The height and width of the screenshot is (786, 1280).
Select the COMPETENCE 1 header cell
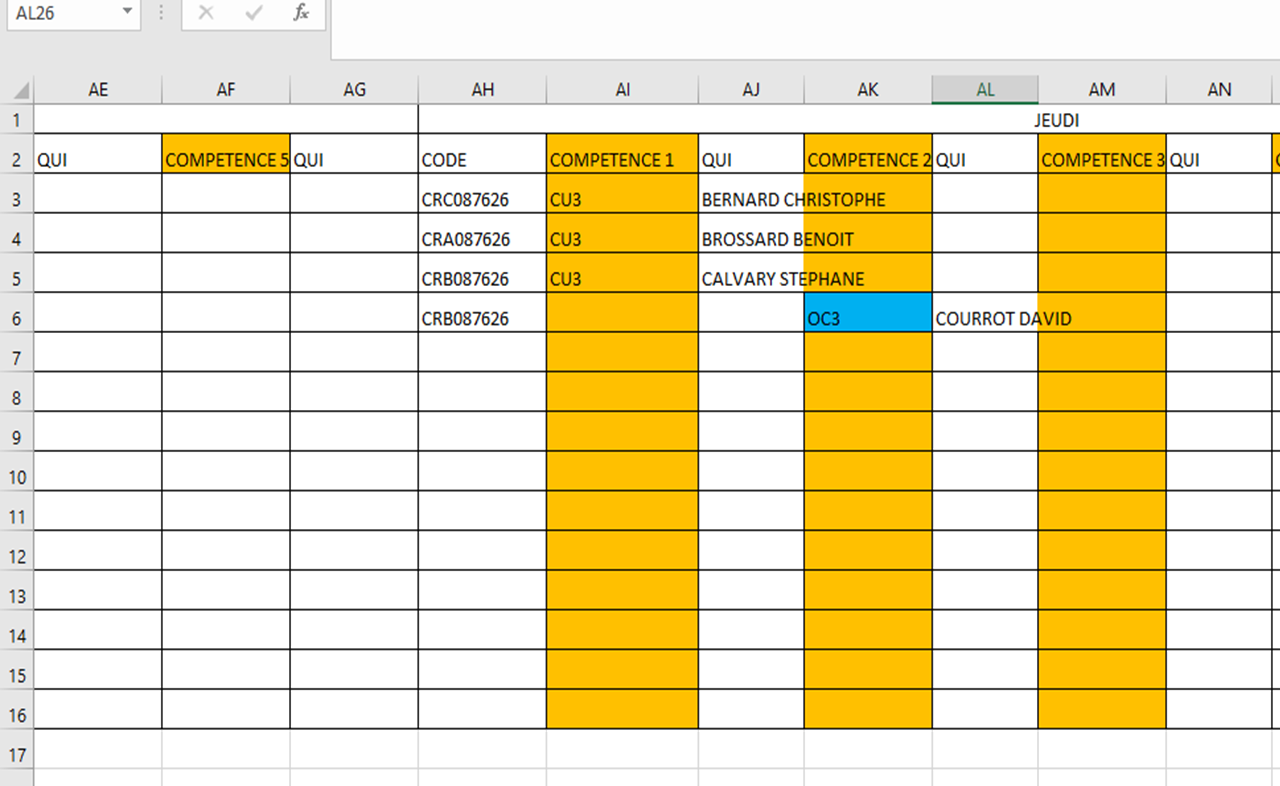click(622, 160)
